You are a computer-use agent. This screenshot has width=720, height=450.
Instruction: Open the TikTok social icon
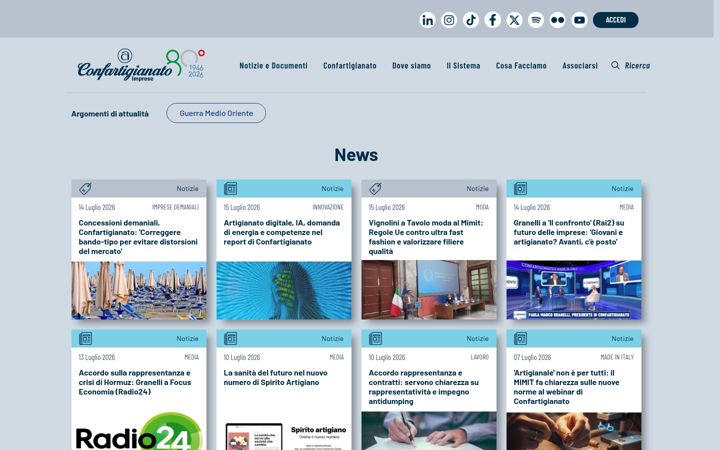(x=471, y=20)
